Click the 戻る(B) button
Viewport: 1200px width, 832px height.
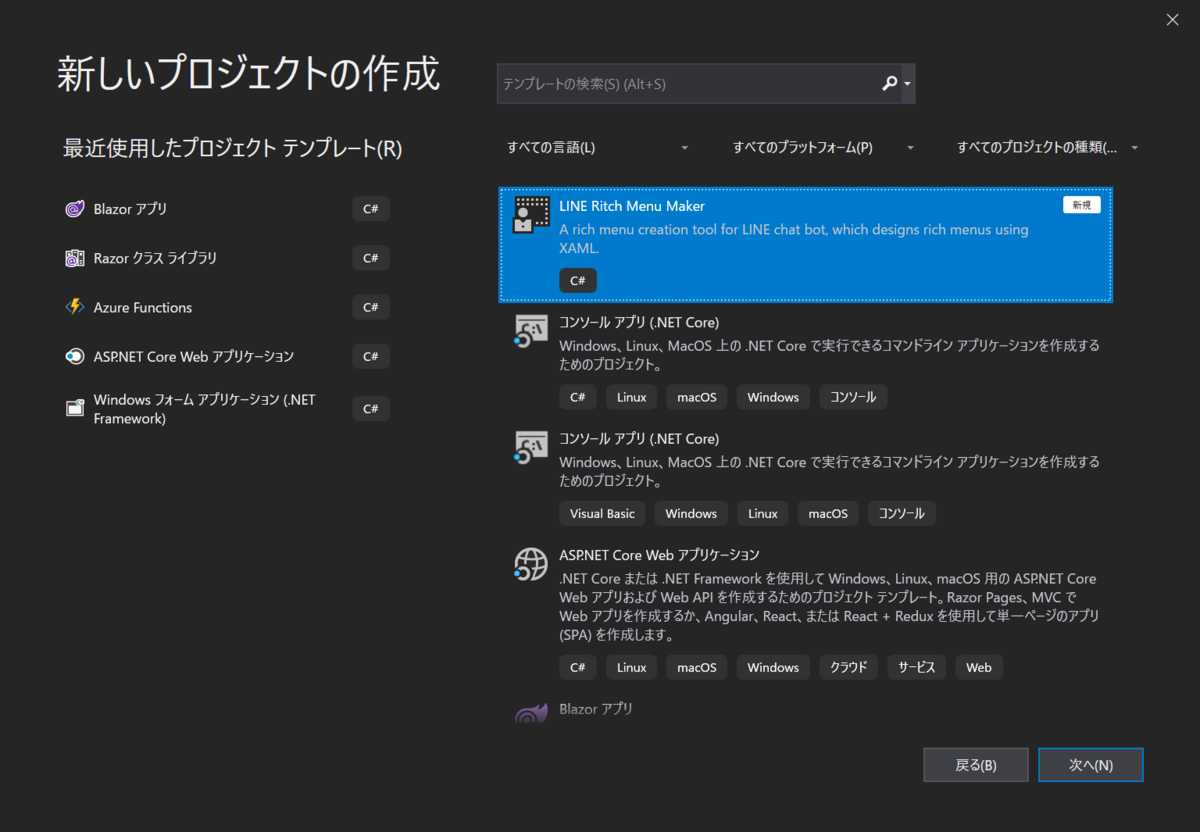click(976, 765)
